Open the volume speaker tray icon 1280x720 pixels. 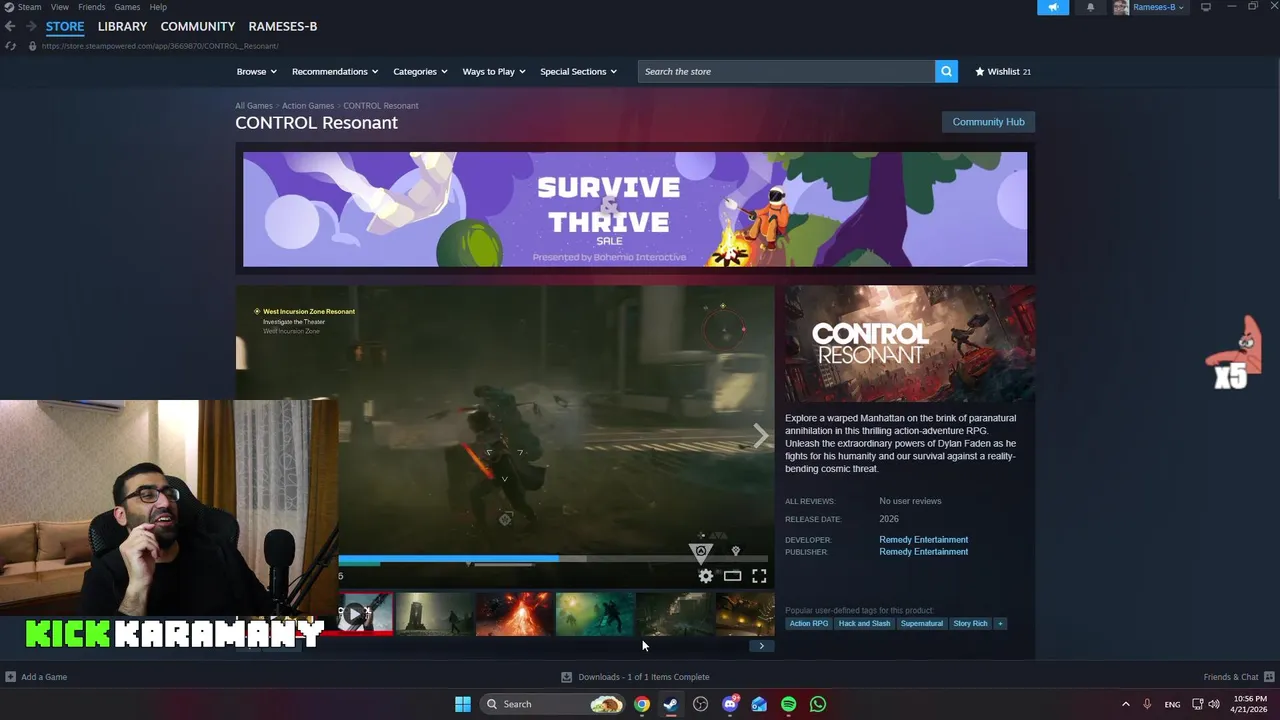[x=1214, y=704]
